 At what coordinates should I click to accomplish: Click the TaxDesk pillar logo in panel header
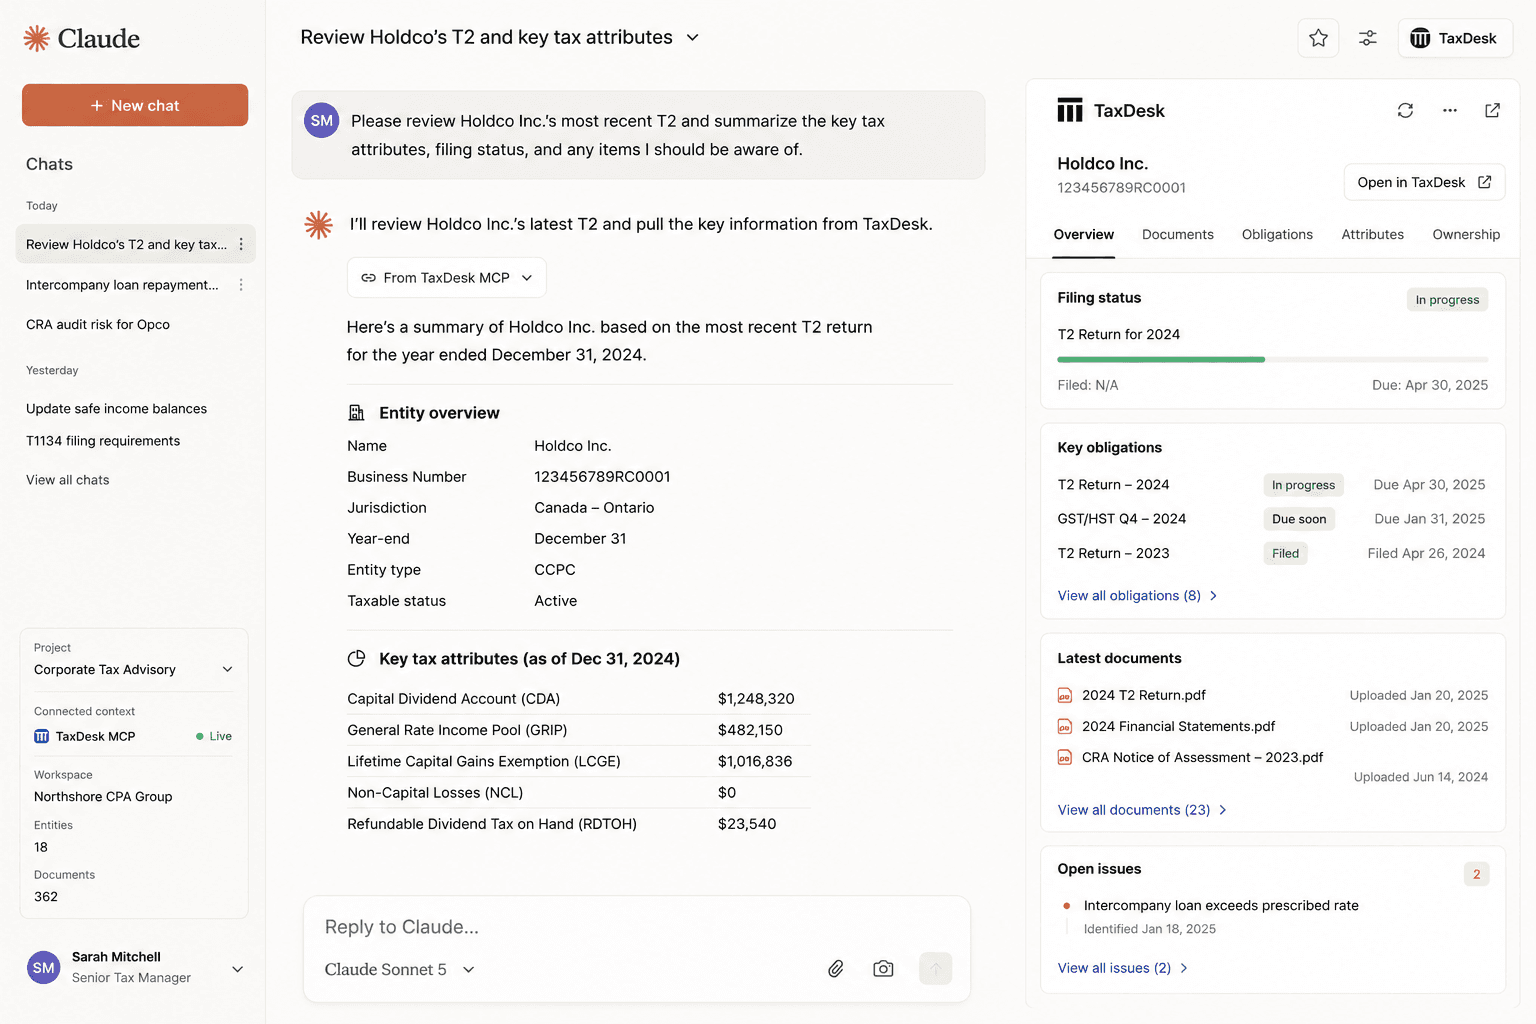coord(1070,110)
